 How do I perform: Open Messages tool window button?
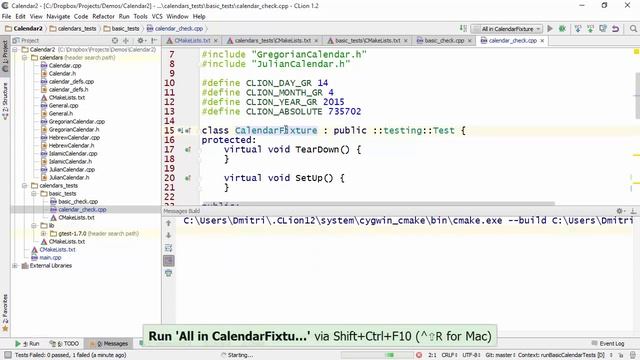pyautogui.click(x=109, y=344)
